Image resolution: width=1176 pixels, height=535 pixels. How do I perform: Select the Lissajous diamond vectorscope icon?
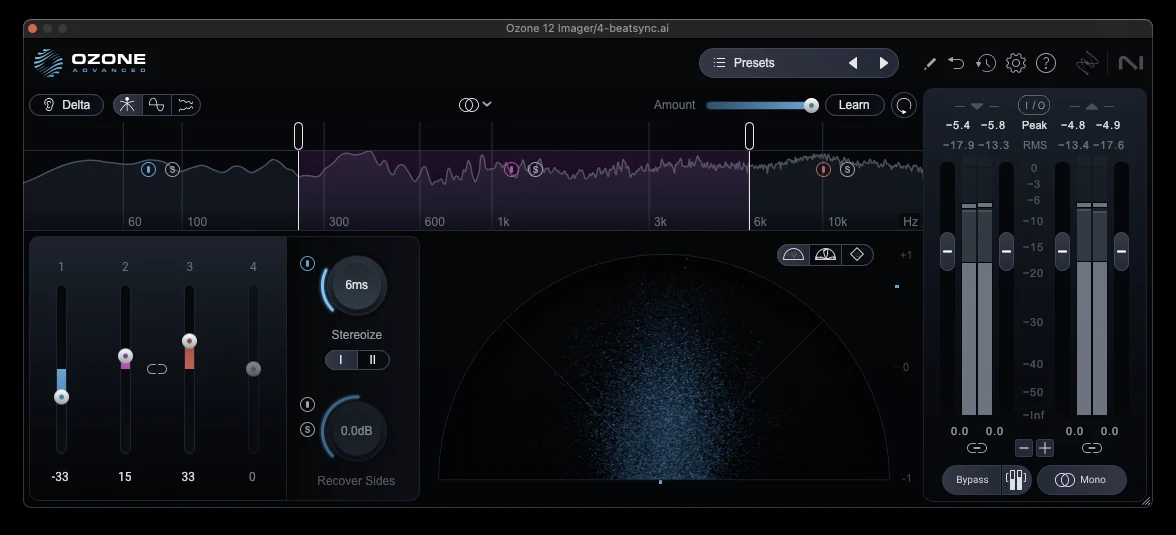point(857,255)
